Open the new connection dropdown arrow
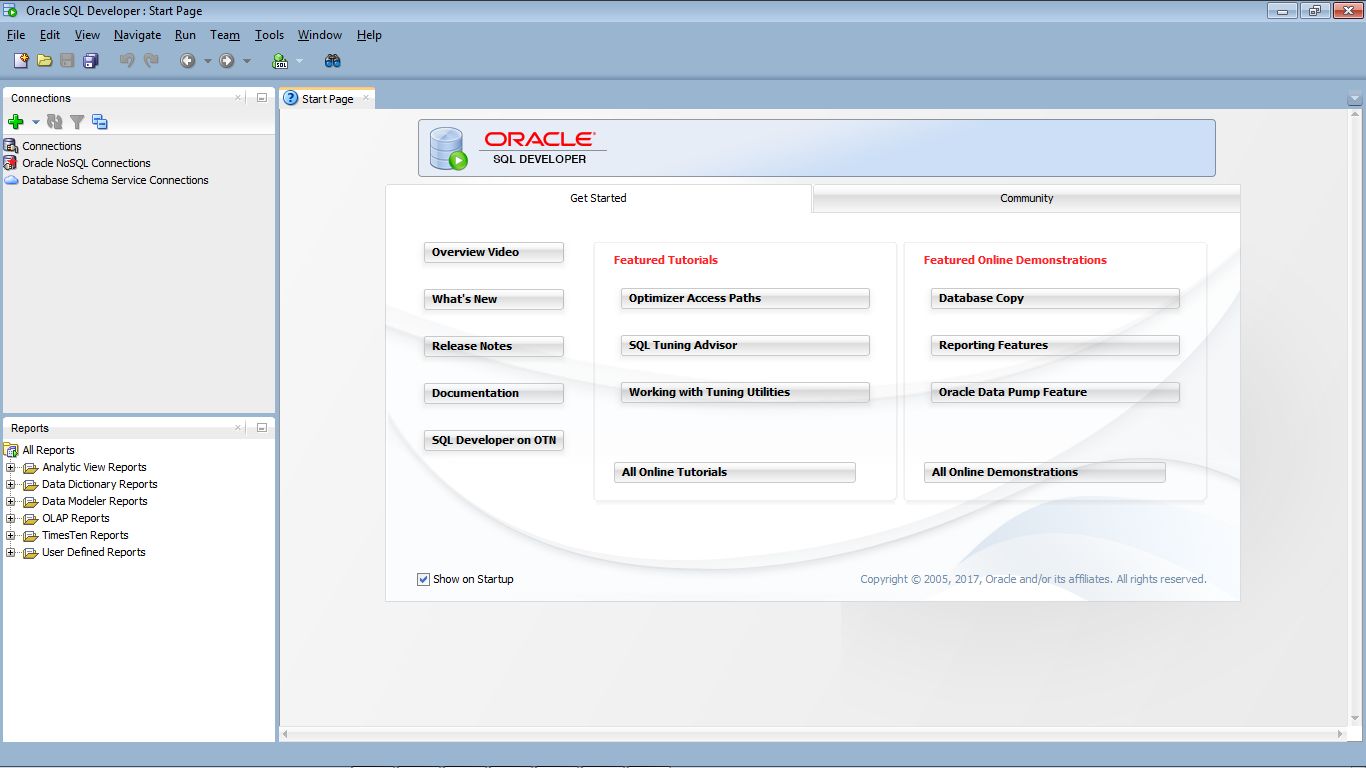Viewport: 1366px width, 768px height. tap(35, 121)
